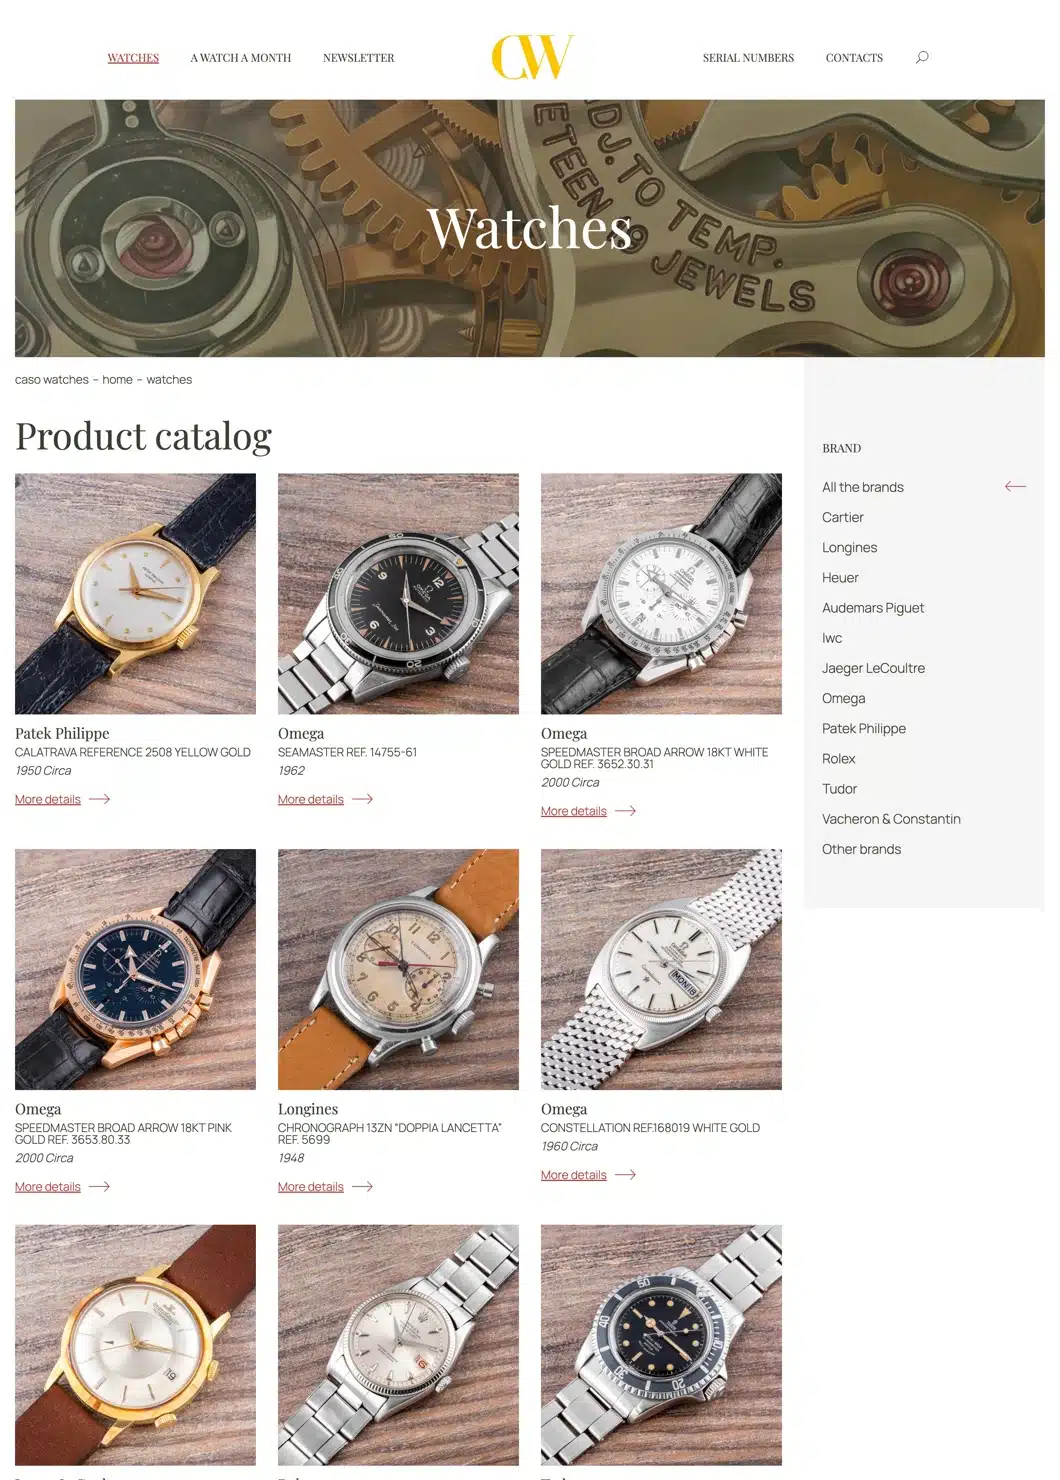This screenshot has height=1480, width=1060.
Task: Filter catalog by Rolex brand
Action: pyautogui.click(x=838, y=759)
